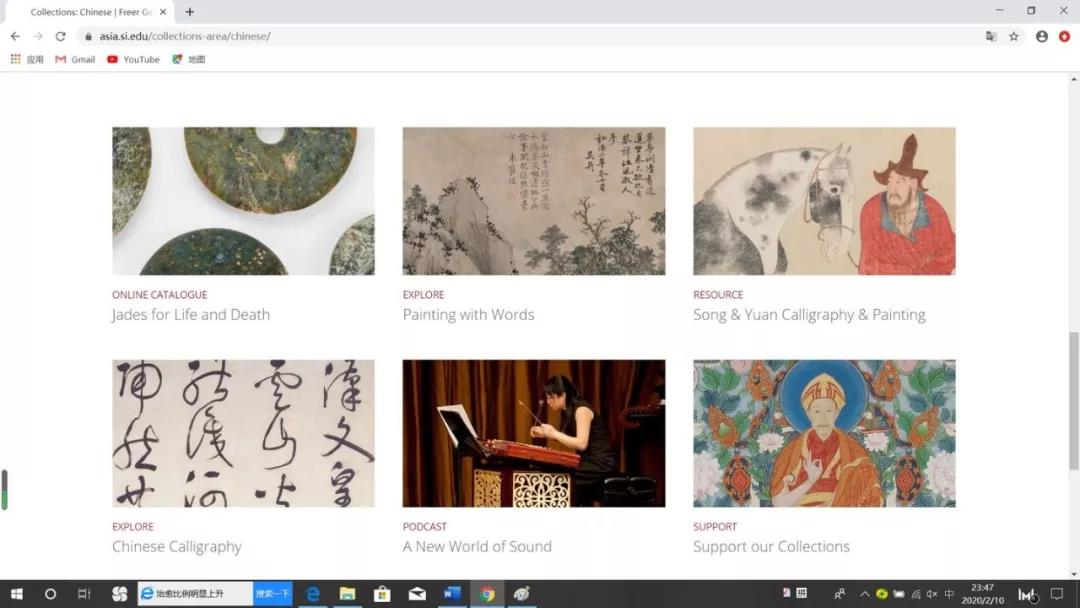Click the Song & Yuan Calligraphy & Painting link
Image resolution: width=1080 pixels, height=608 pixels.
[809, 314]
